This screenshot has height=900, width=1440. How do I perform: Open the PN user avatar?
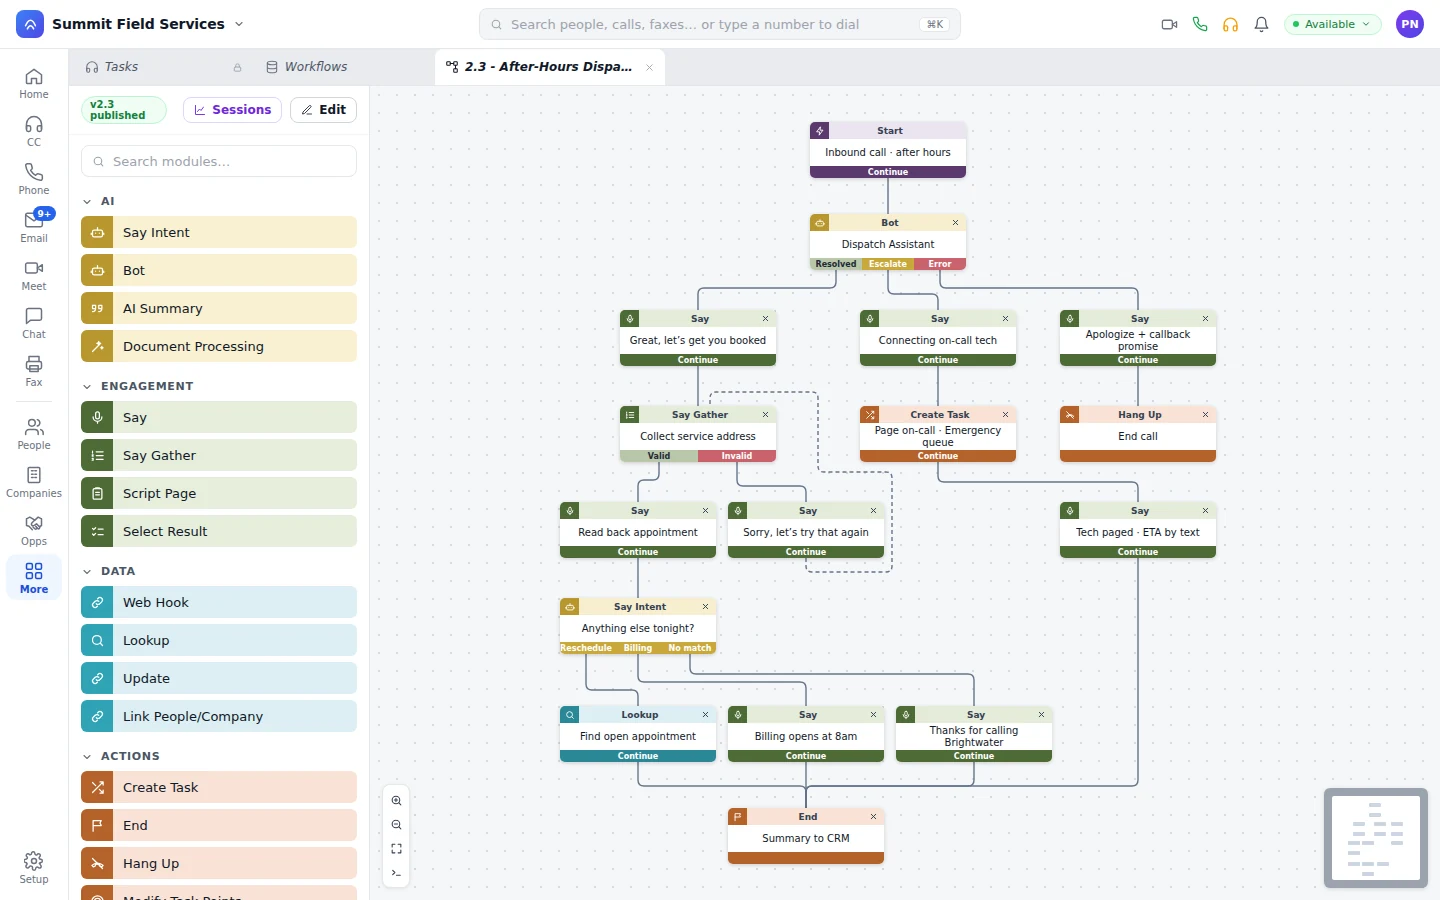point(1410,24)
